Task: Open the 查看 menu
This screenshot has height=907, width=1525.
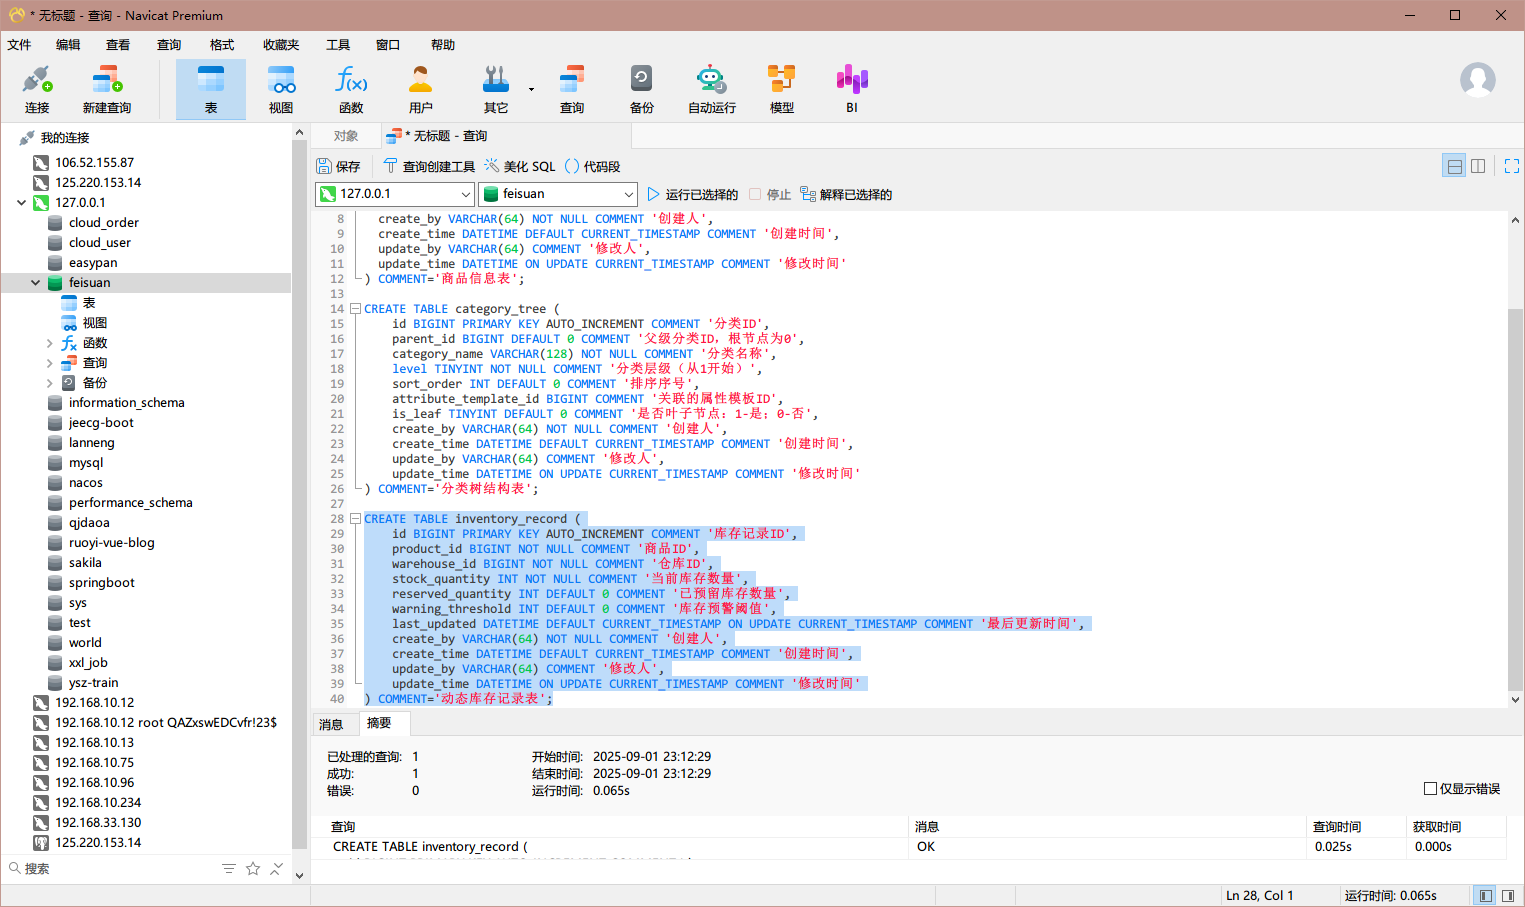Action: click(118, 45)
